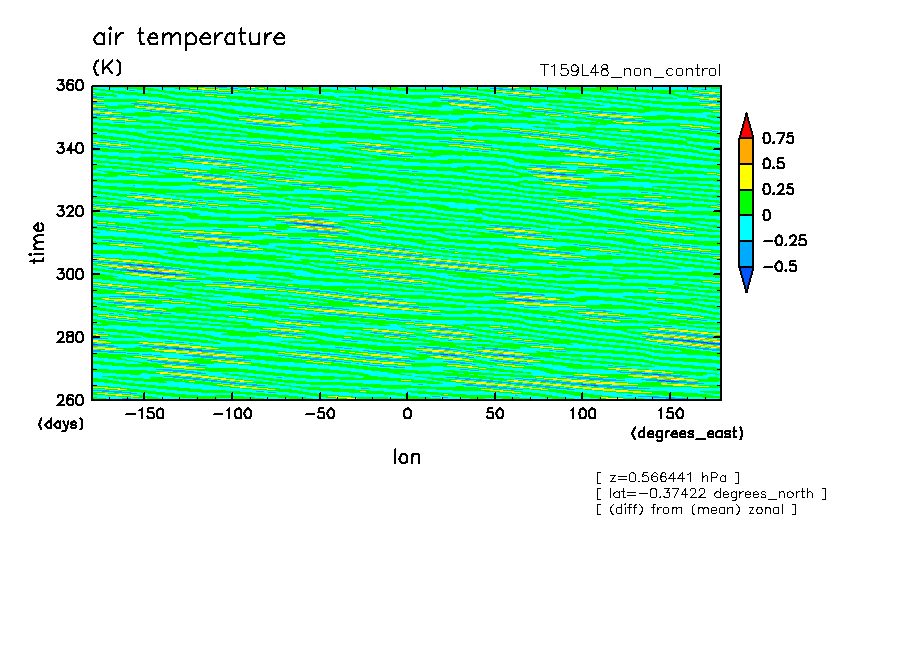Viewport: 904px width, 654px height.
Task: Click the 360 tick on time axis
Action: (x=71, y=86)
